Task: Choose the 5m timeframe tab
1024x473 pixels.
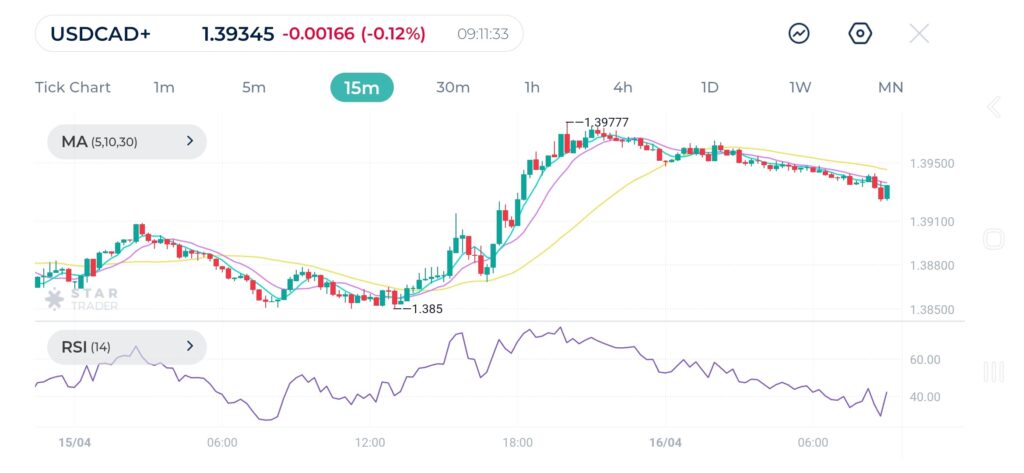Action: coord(254,87)
